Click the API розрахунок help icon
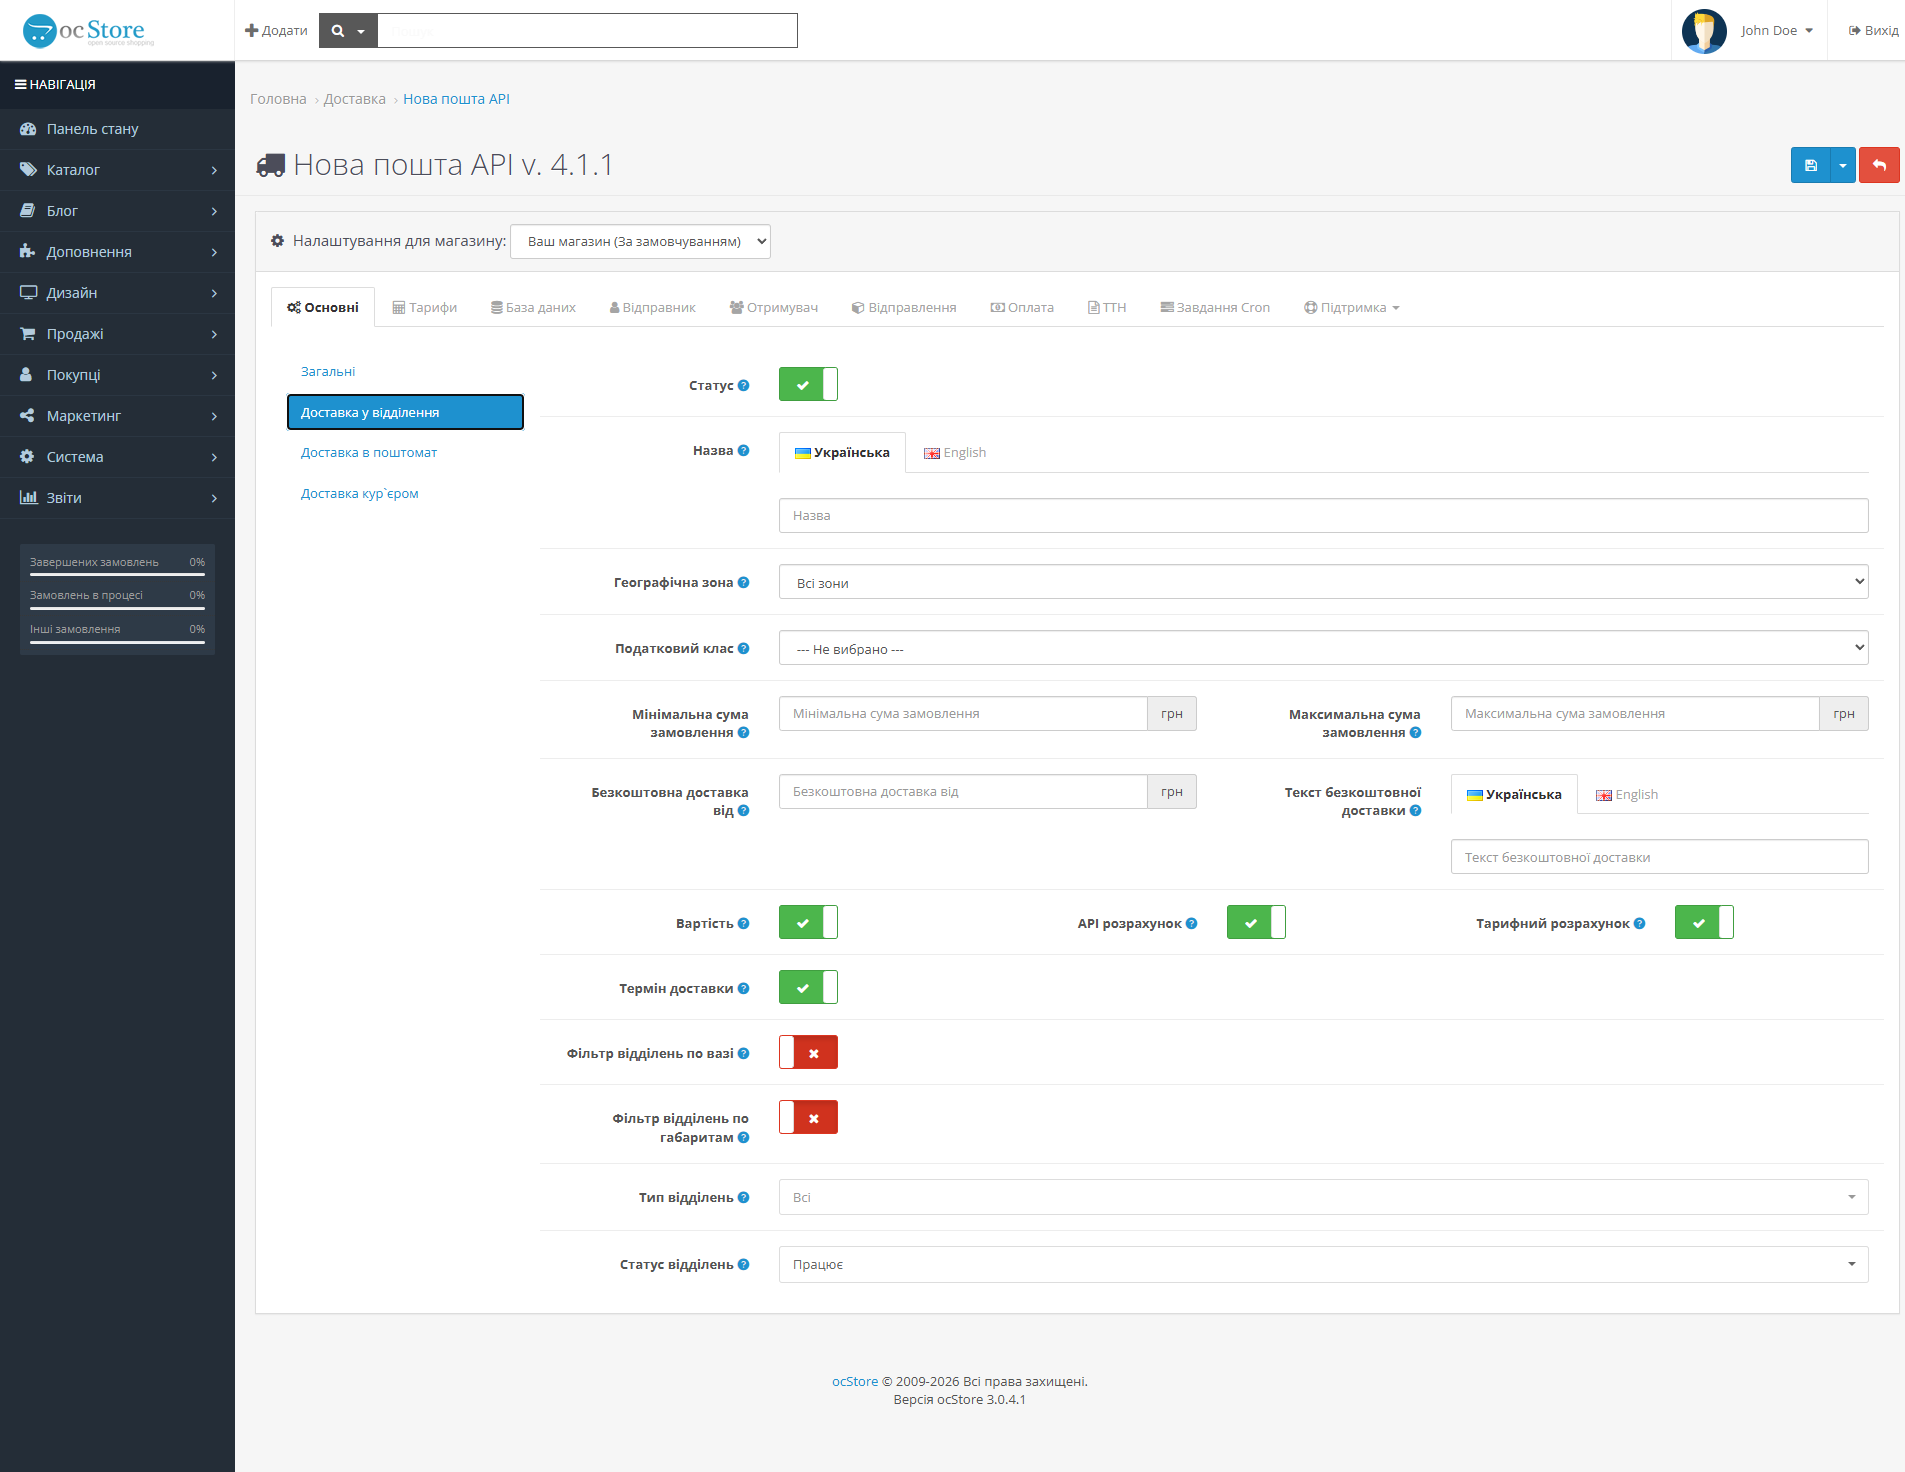Image resolution: width=1905 pixels, height=1472 pixels. [x=1191, y=923]
